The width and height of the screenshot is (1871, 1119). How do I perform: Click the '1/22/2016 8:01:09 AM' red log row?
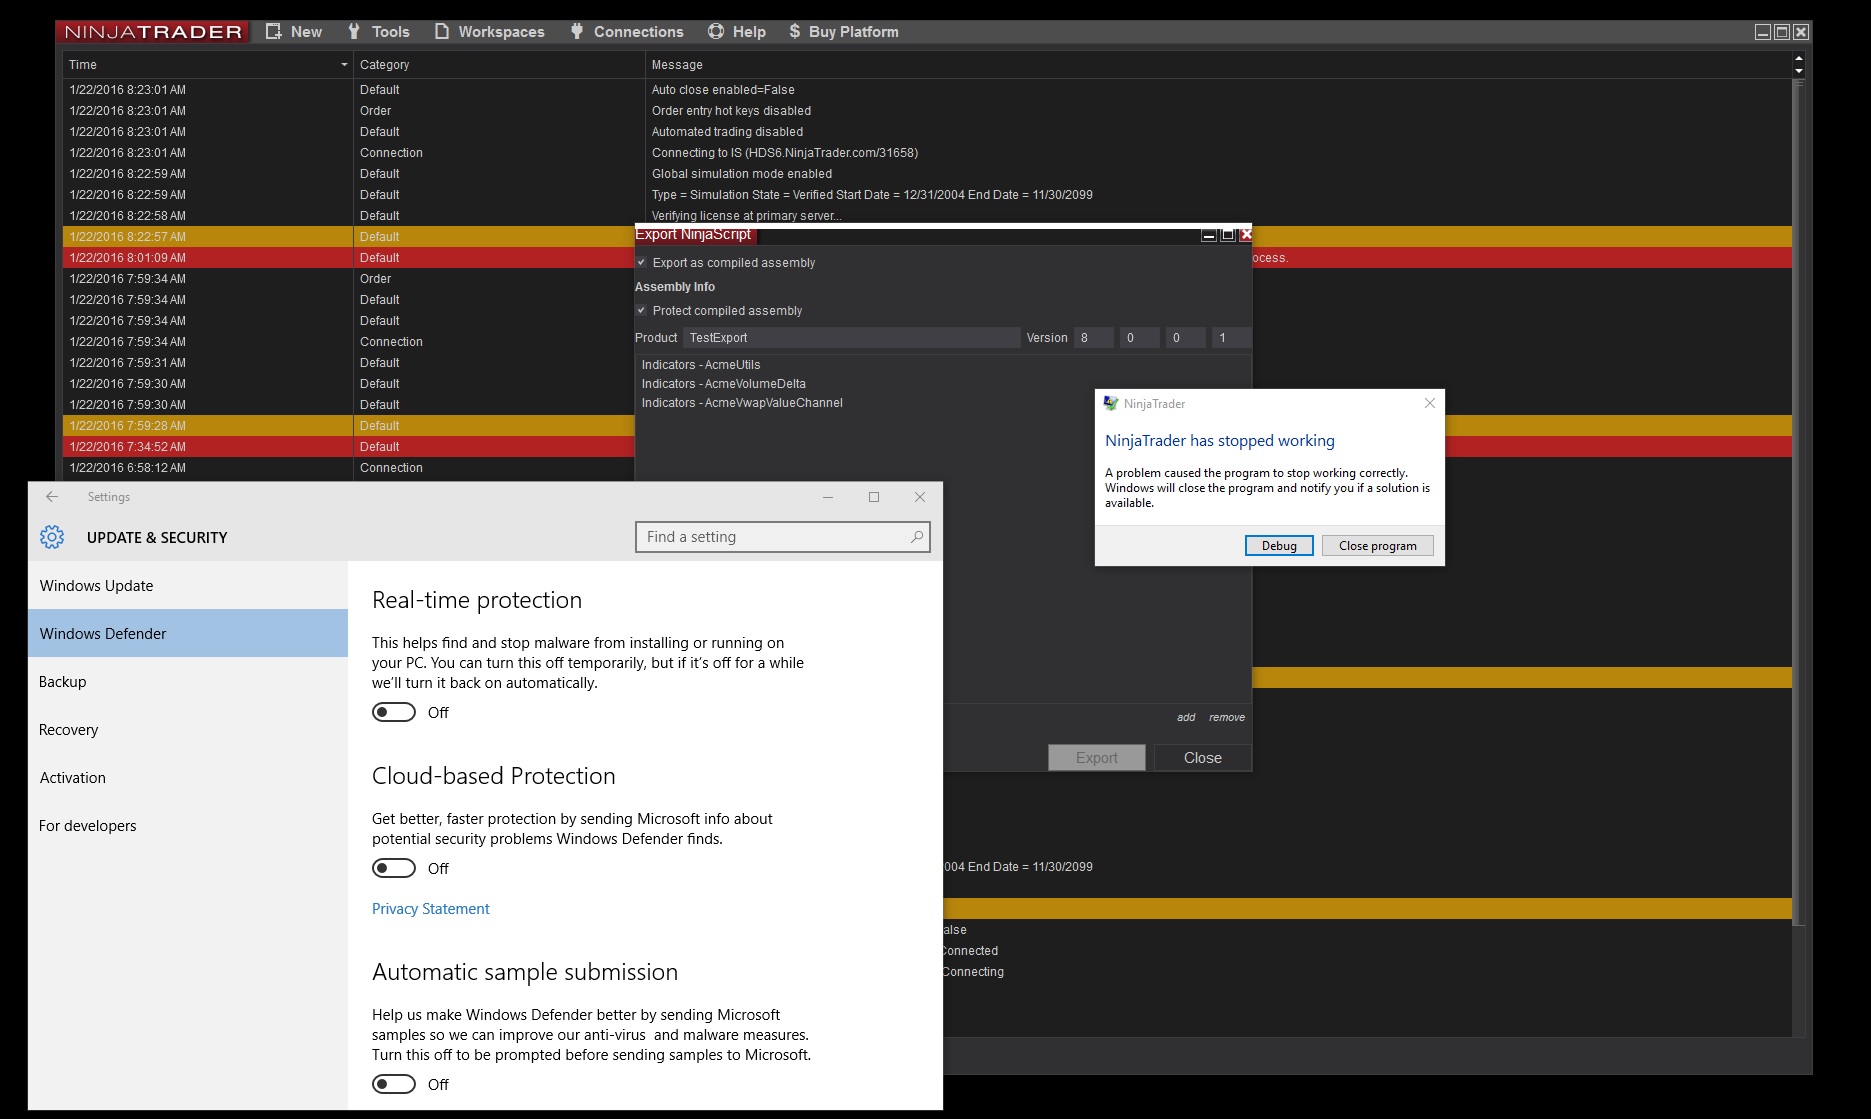(x=348, y=258)
